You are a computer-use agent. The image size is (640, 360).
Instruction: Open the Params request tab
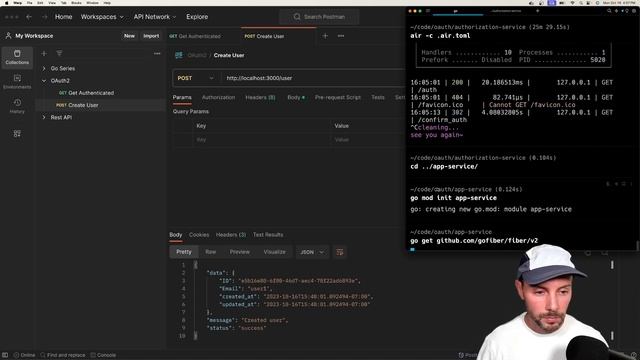(x=182, y=98)
